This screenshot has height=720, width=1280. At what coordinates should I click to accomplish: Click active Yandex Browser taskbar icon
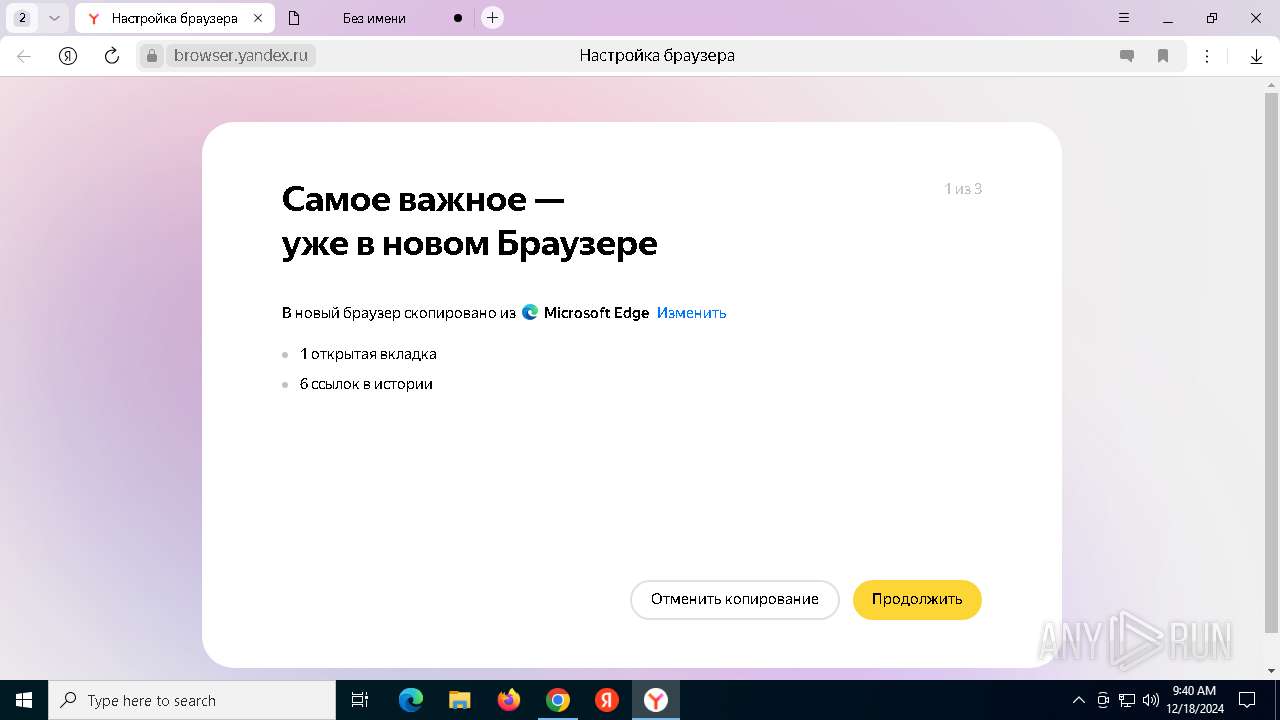pyautogui.click(x=656, y=700)
